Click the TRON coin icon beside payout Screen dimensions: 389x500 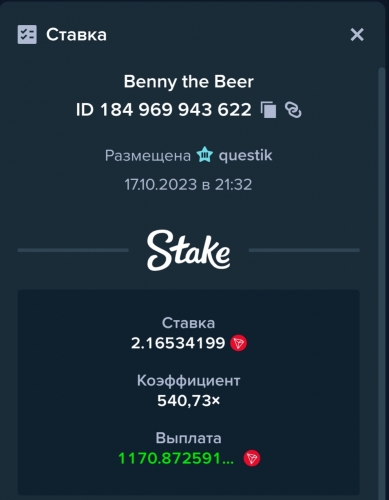252,458
